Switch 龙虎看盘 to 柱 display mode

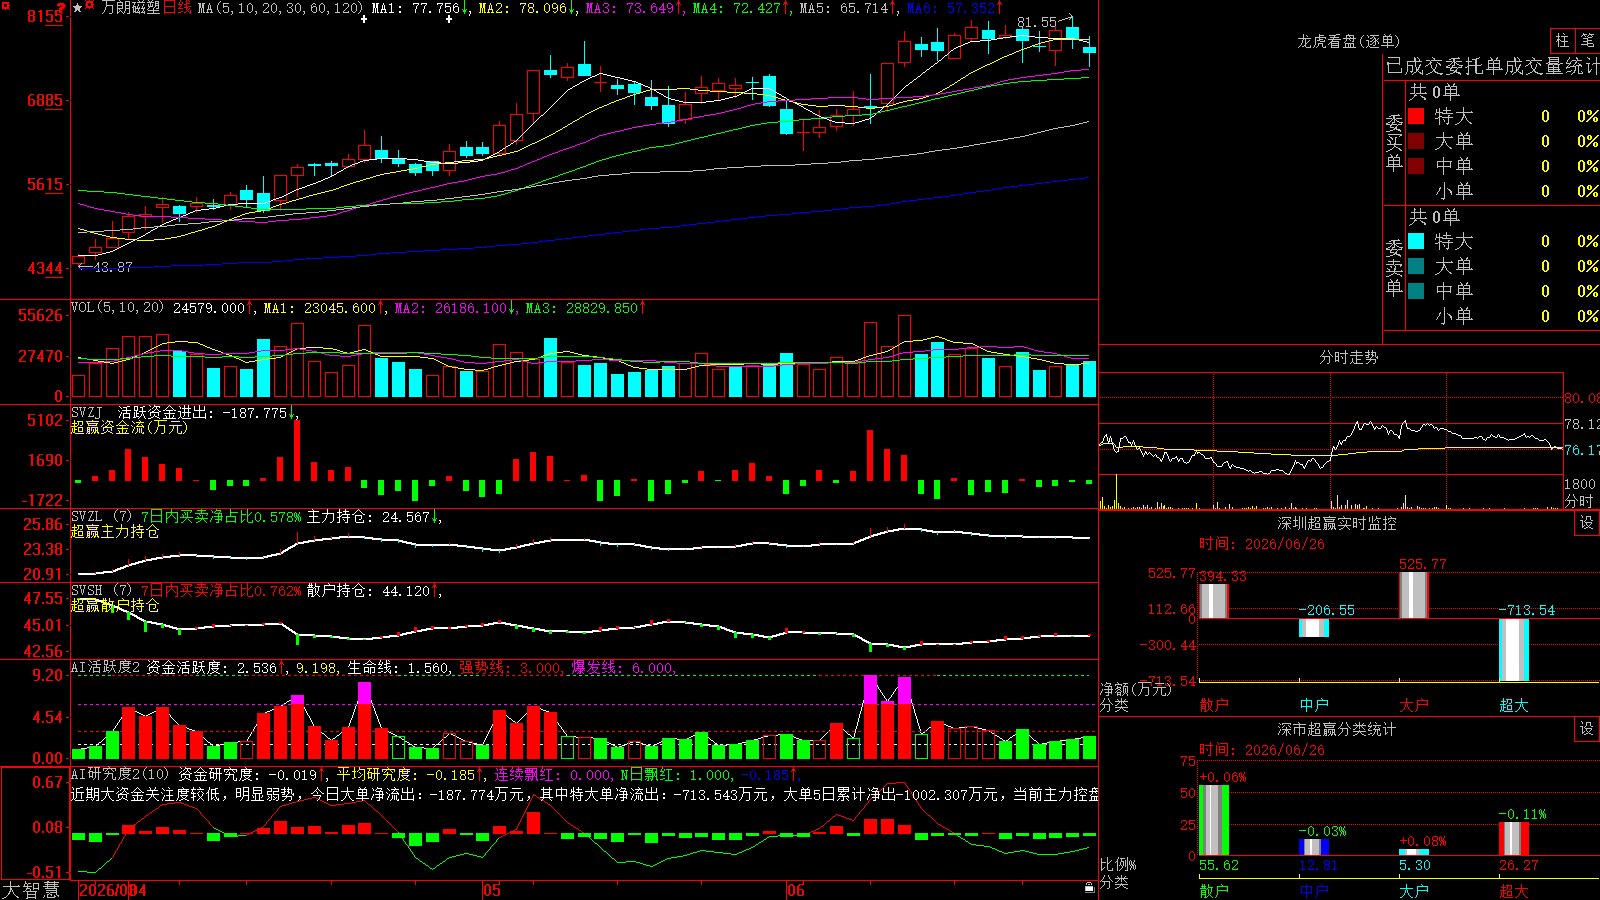pos(1562,40)
